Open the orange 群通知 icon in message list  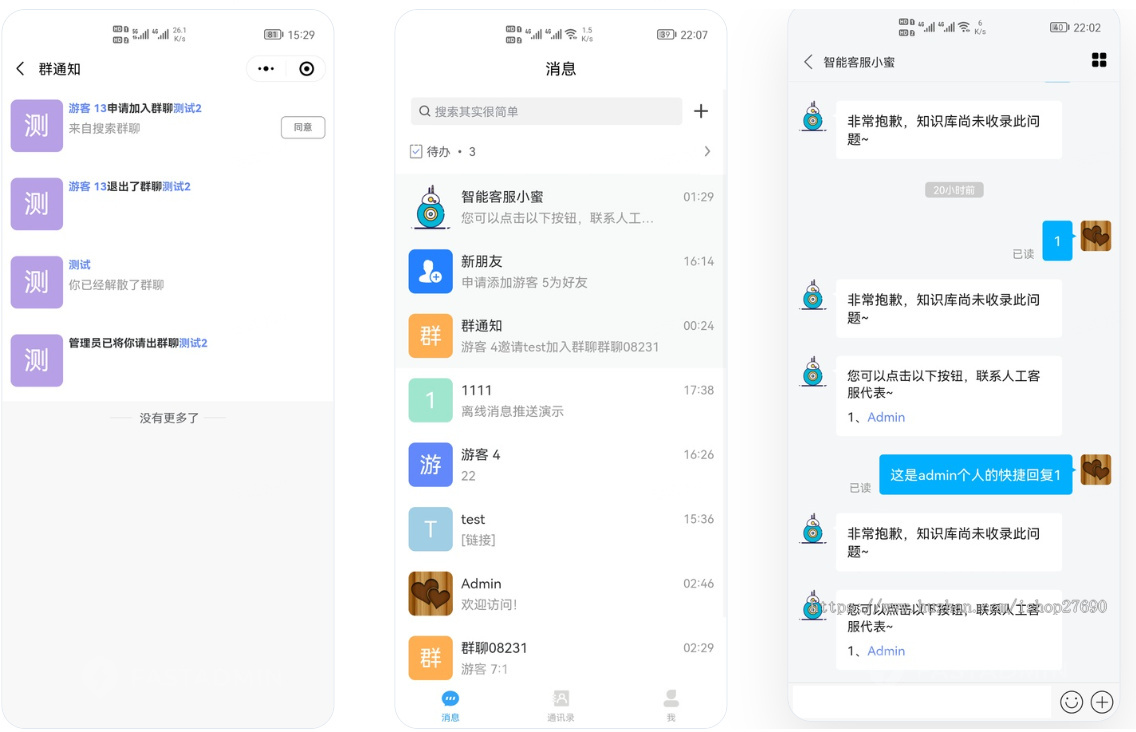430,336
